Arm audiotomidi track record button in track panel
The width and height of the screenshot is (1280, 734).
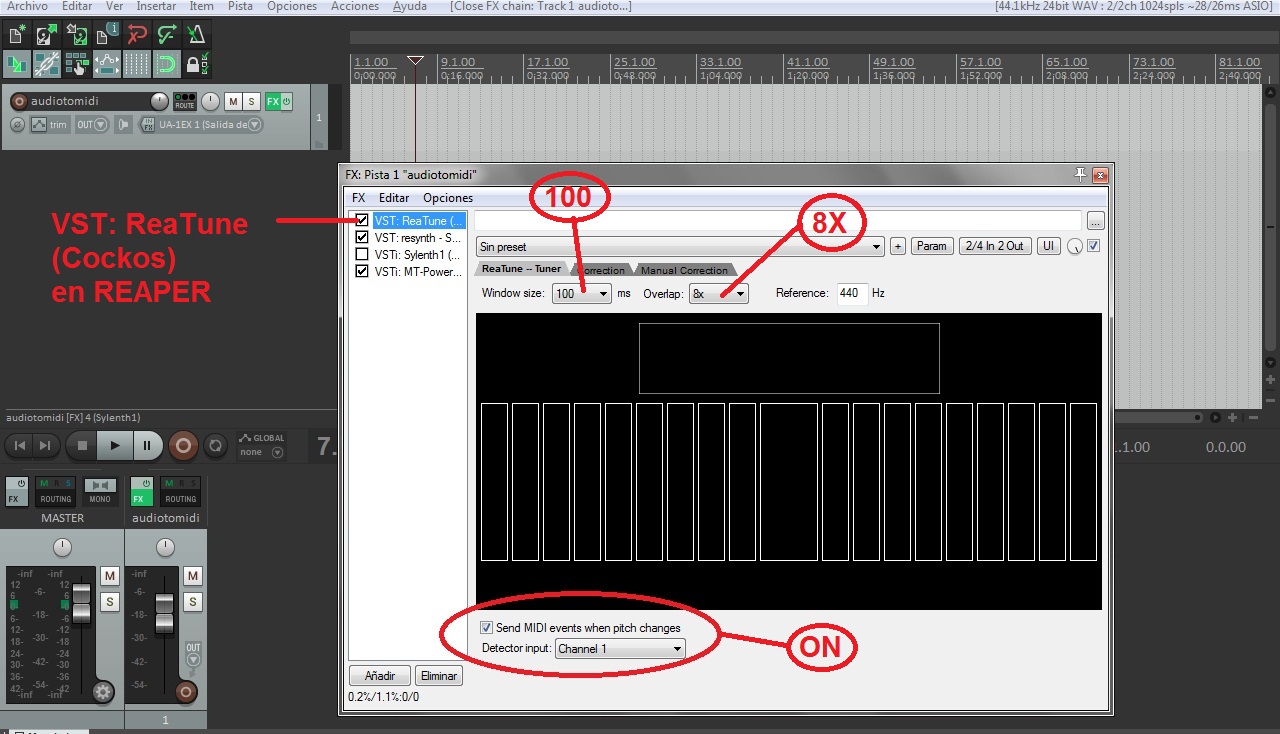(17, 101)
